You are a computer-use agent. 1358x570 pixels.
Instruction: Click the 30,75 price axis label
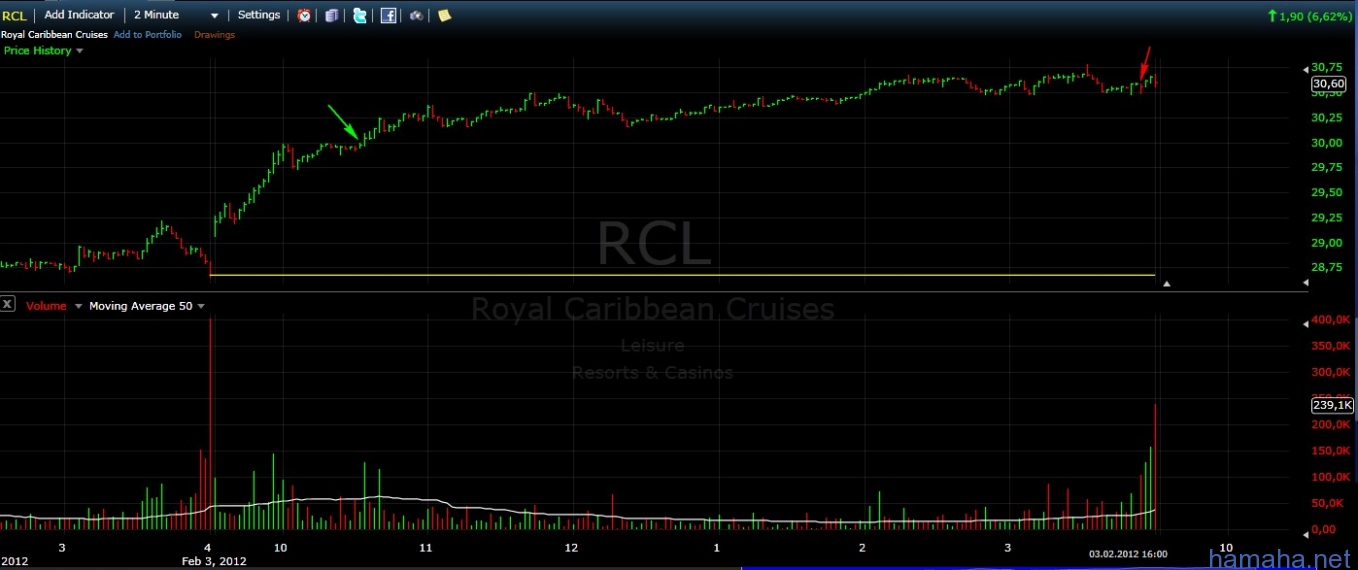point(1327,68)
